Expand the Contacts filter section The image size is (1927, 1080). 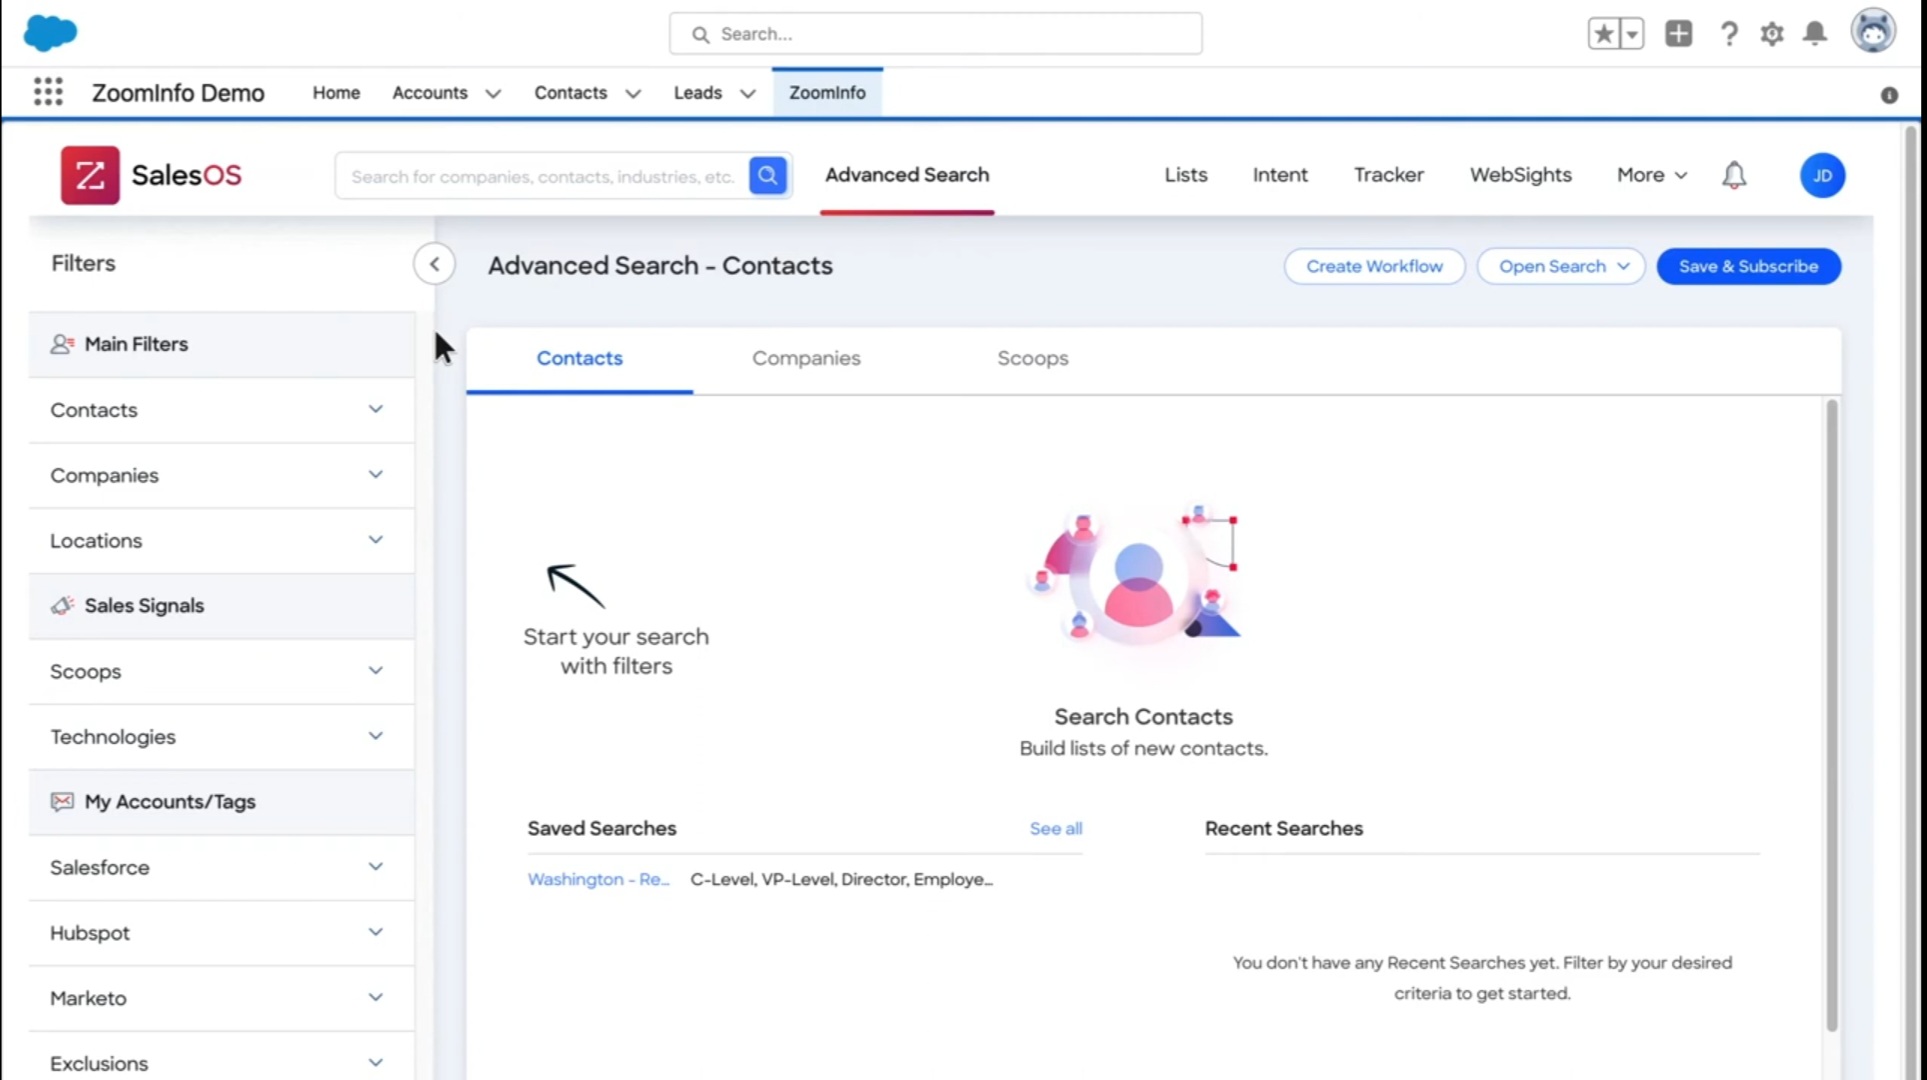pyautogui.click(x=221, y=410)
